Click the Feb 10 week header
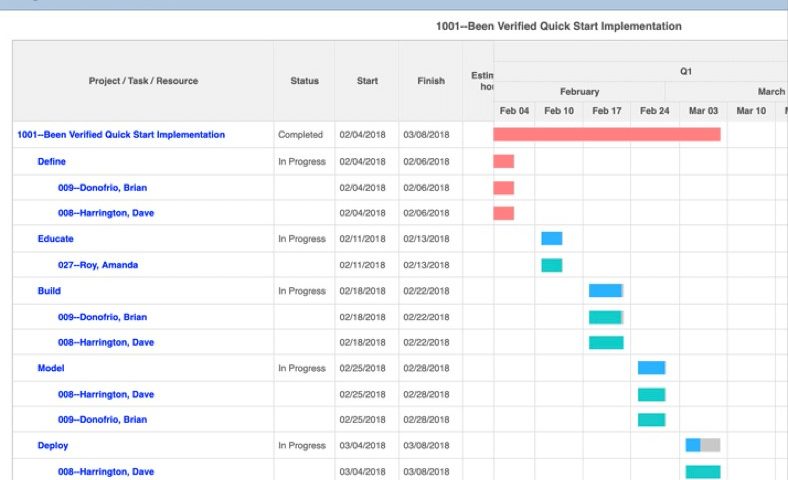This screenshot has width=788, height=480. [x=559, y=111]
